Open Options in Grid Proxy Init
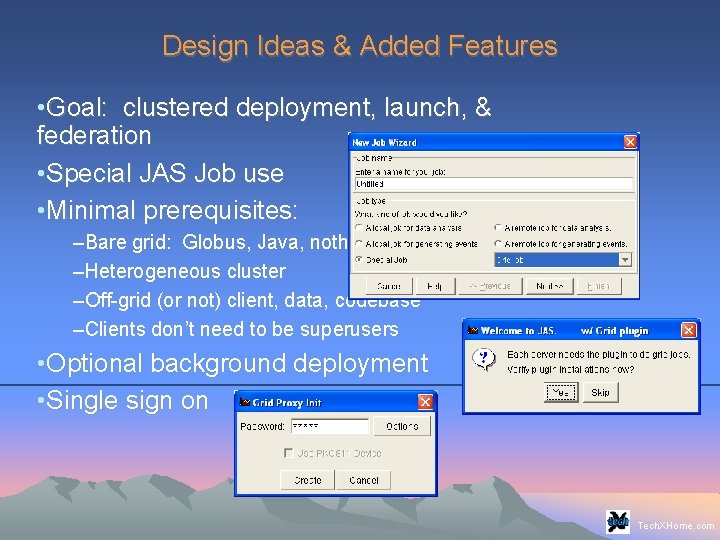This screenshot has width=720, height=540. pos(402,427)
